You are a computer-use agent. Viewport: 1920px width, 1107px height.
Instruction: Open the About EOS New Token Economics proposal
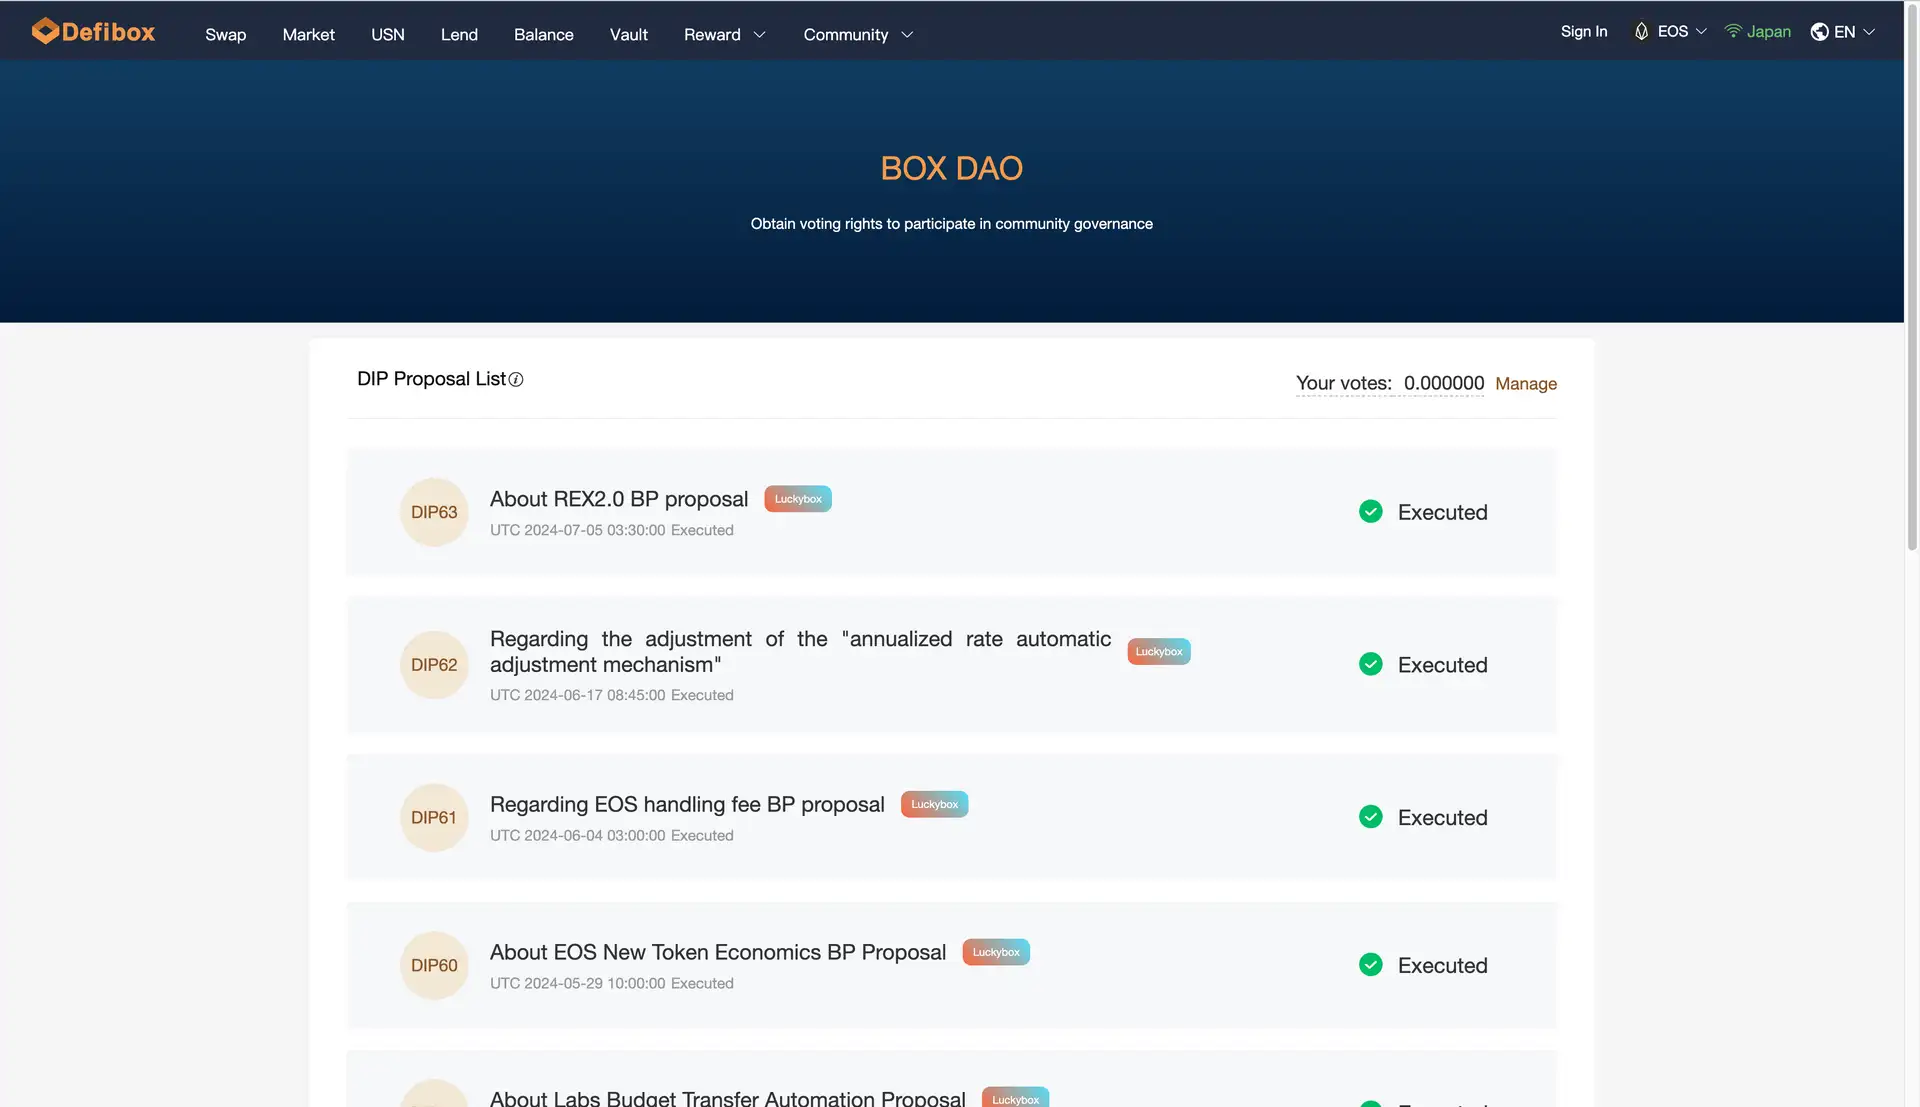(x=717, y=953)
